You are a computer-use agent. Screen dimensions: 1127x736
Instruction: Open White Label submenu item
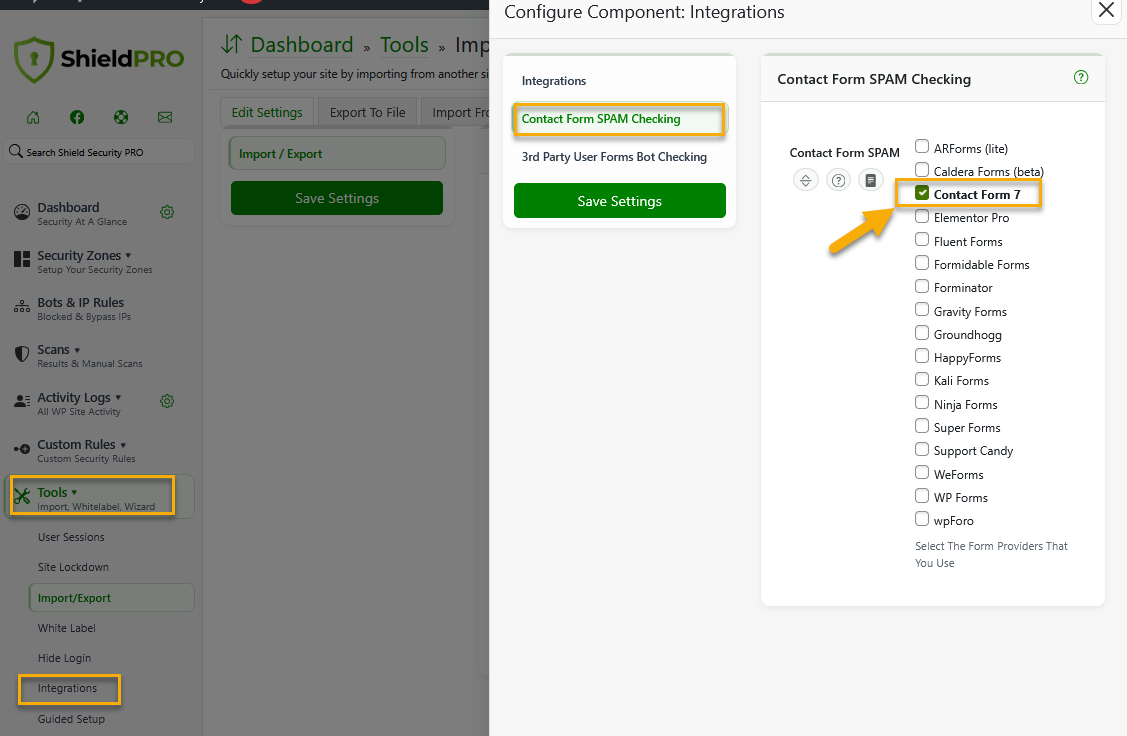67,628
